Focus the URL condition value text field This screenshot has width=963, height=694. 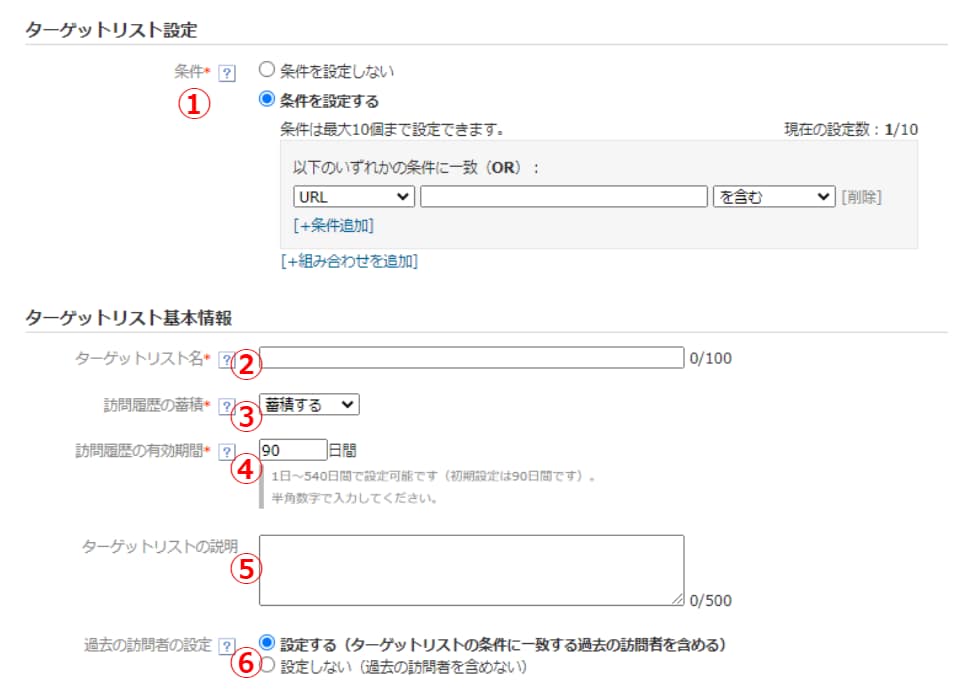563,197
